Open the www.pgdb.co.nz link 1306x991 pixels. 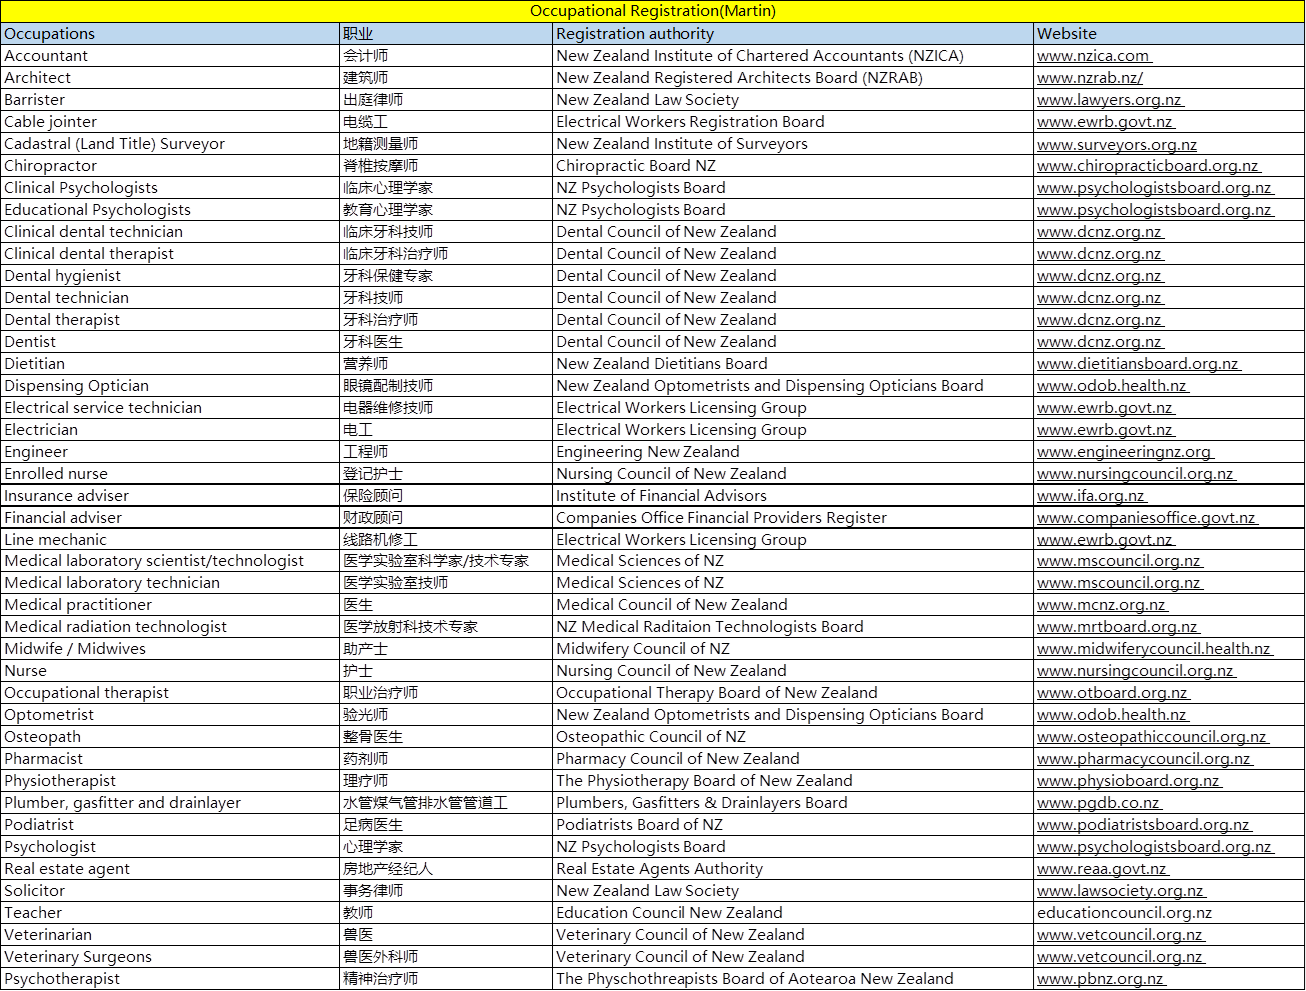[1099, 803]
